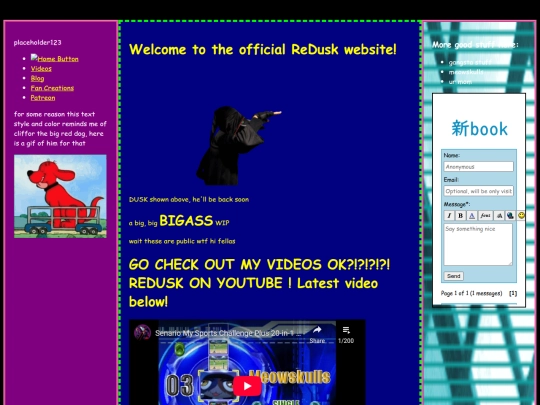Go to the Blog page

point(37,78)
